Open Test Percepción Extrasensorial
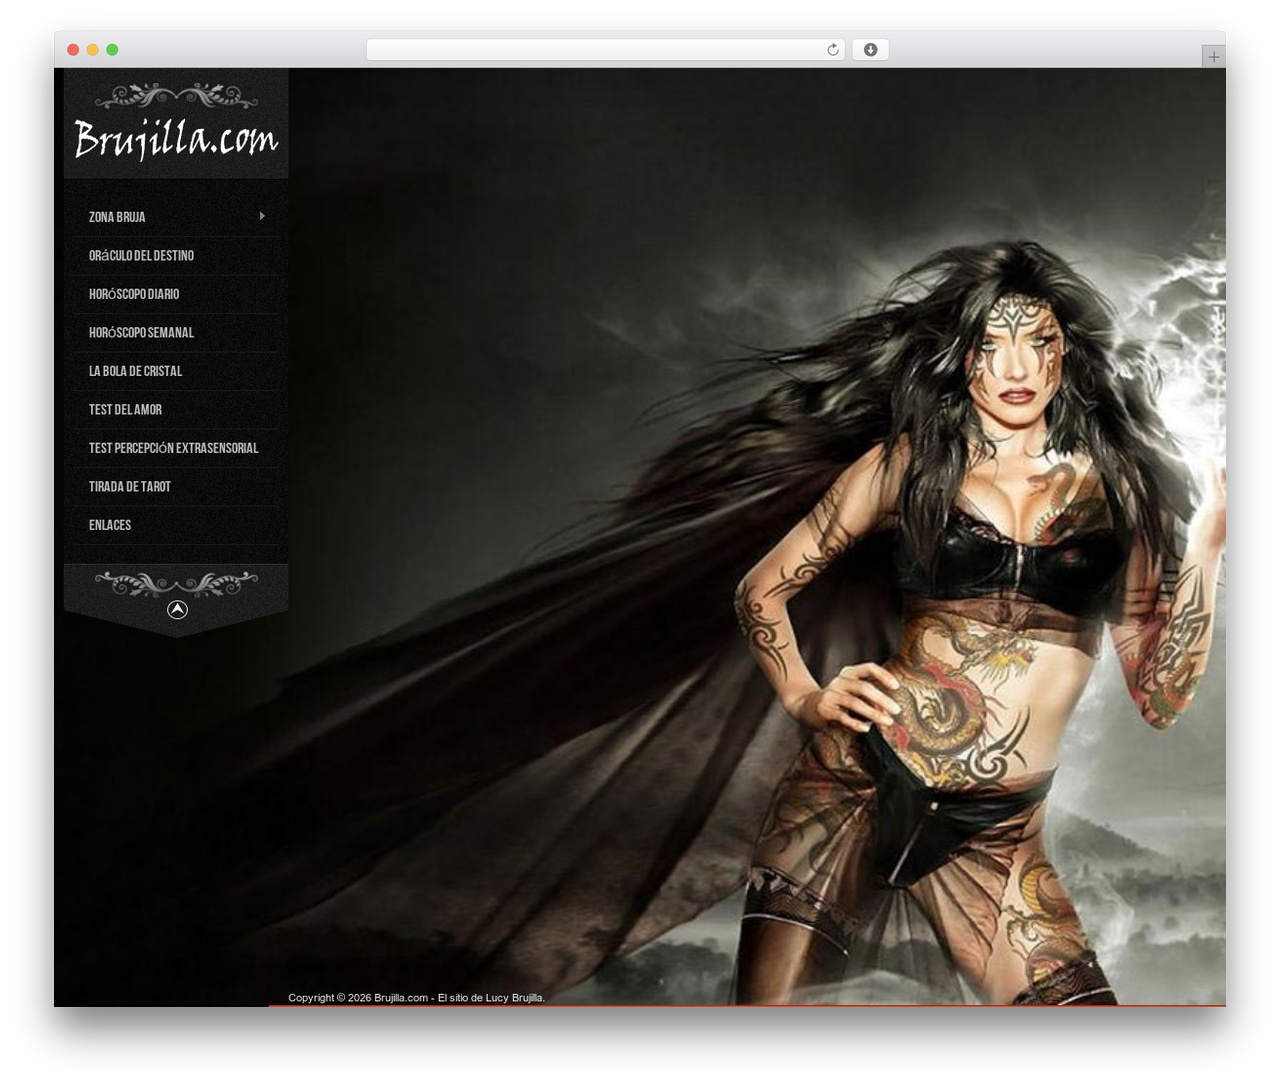1280x1084 pixels. coord(173,448)
